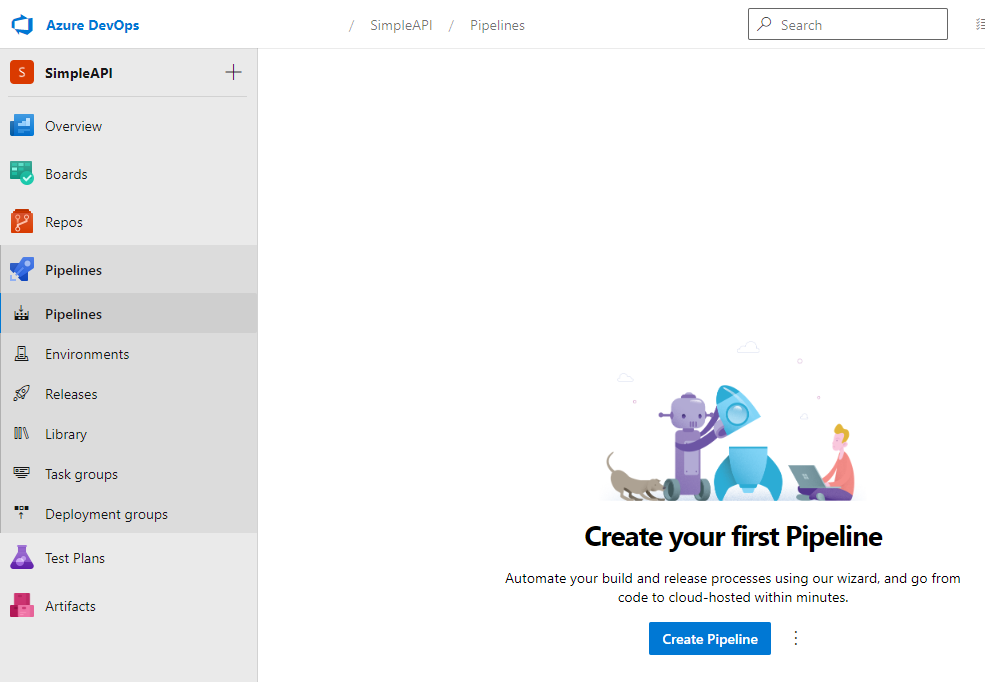985x682 pixels.
Task: Open the task list icon right of Search
Action: click(x=979, y=24)
